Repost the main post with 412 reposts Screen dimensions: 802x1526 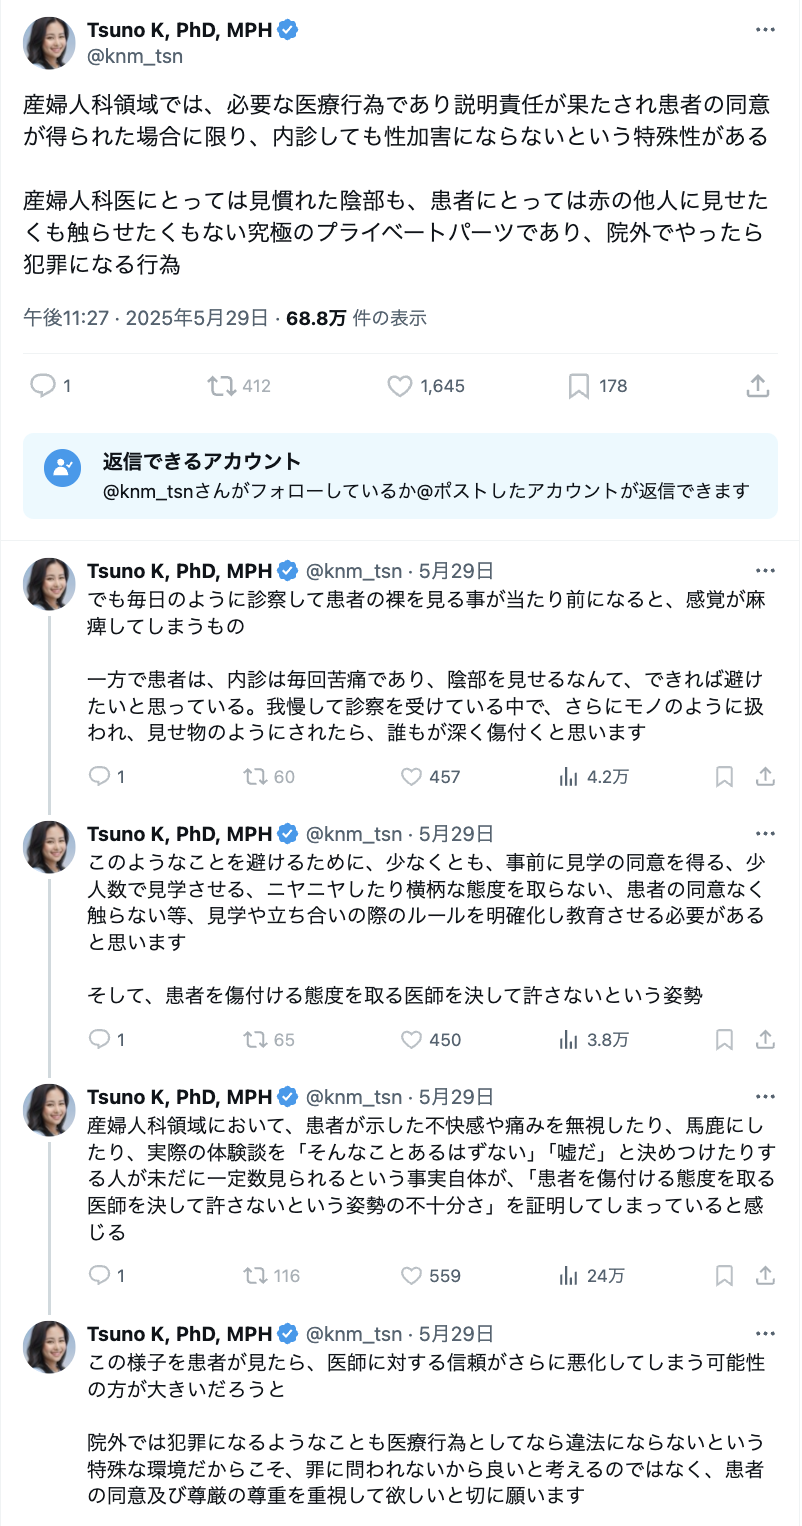[220, 385]
